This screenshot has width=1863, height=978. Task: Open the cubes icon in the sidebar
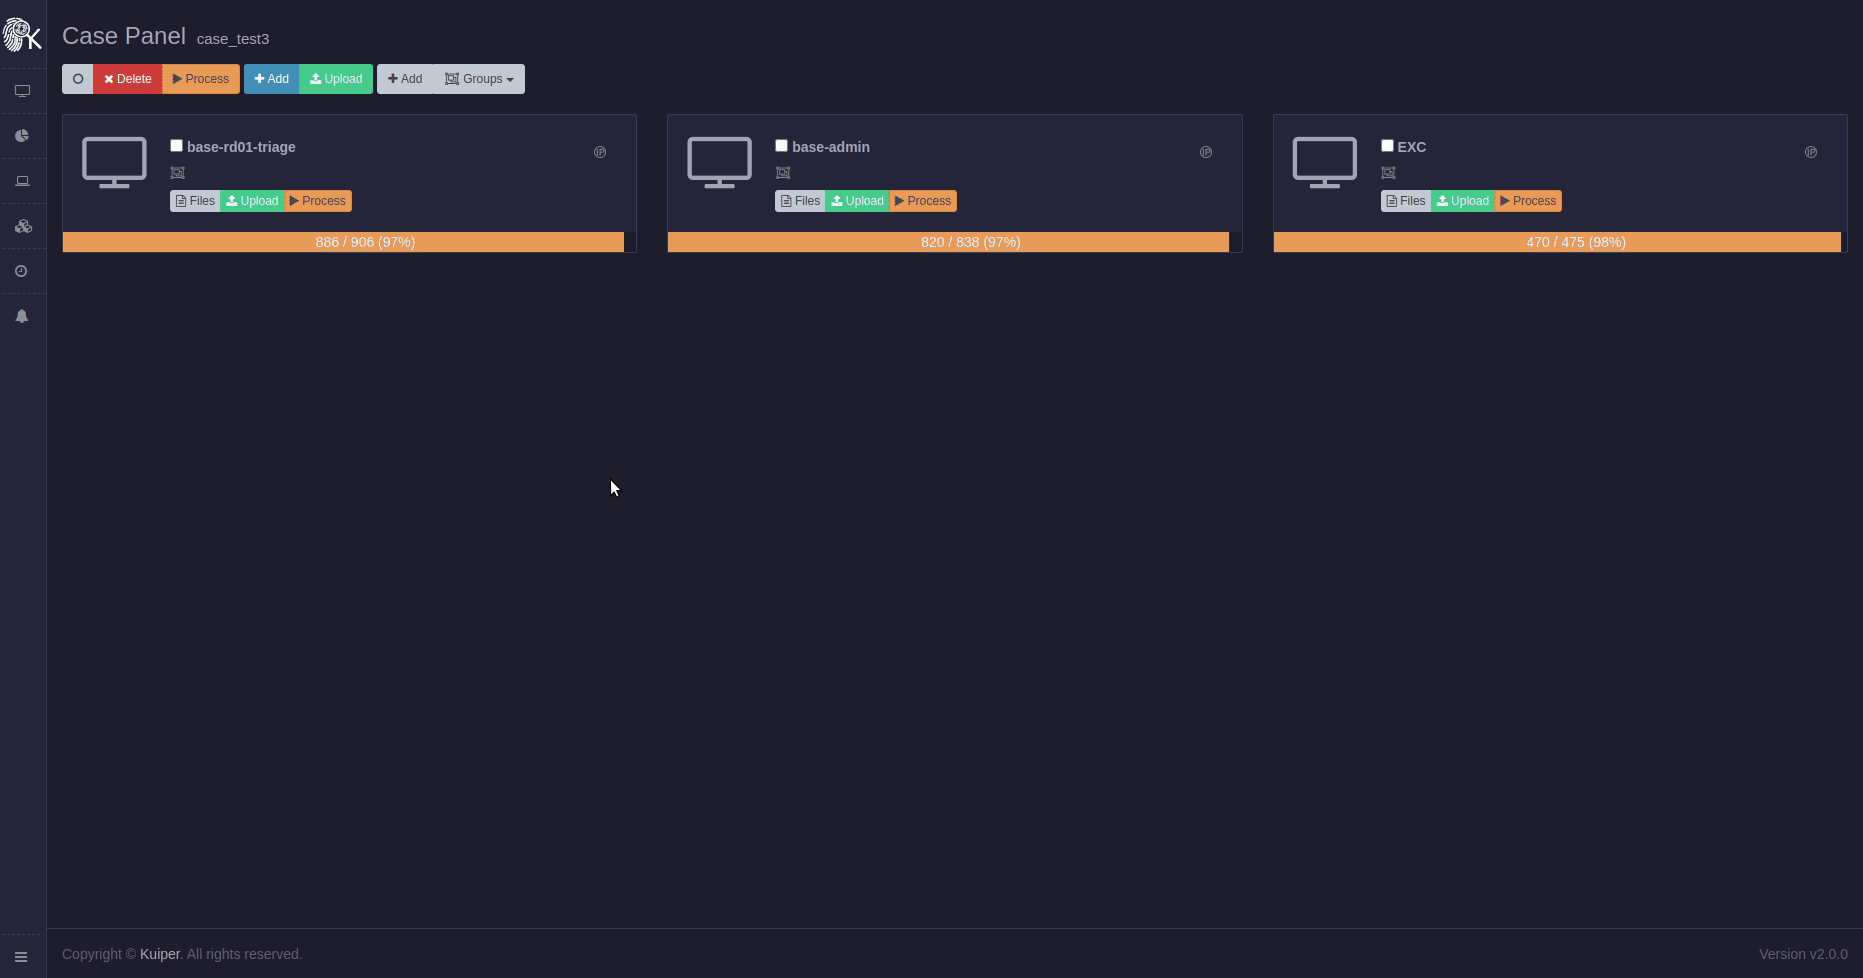click(x=22, y=226)
